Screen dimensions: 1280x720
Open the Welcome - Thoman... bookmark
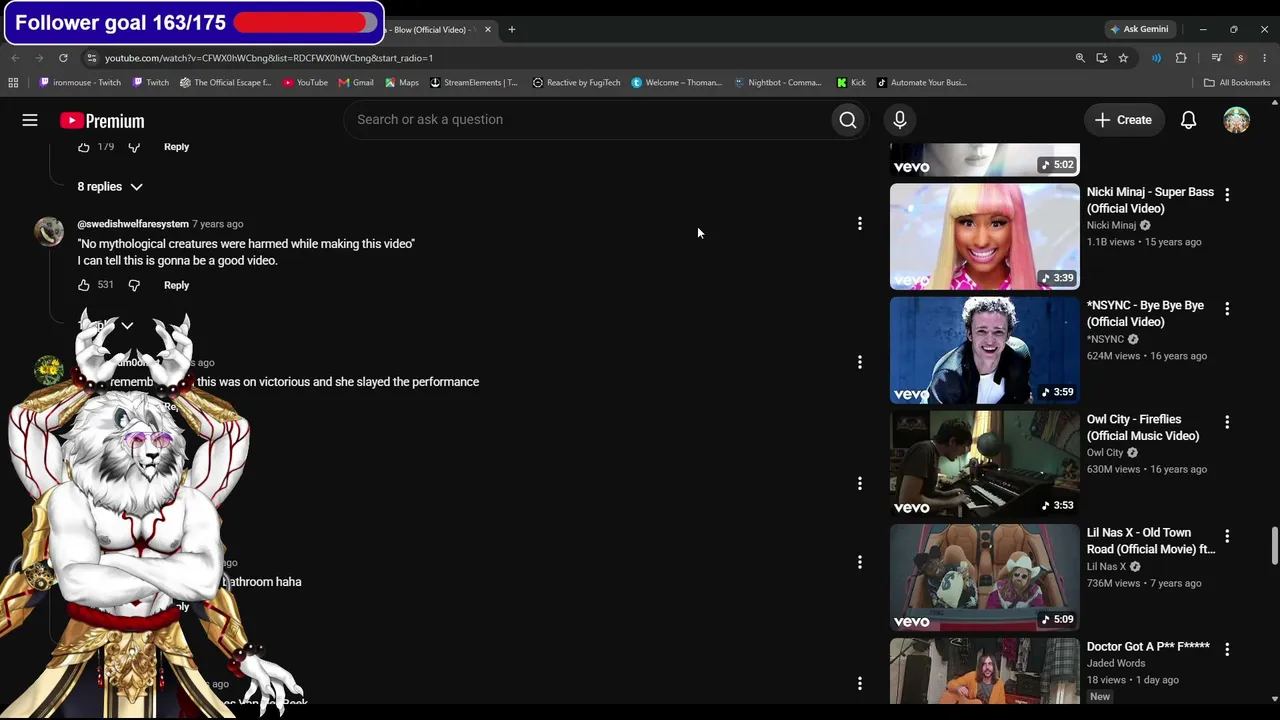tap(676, 83)
